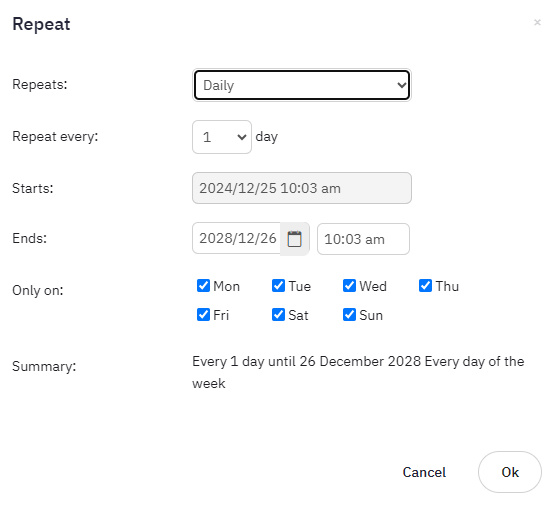Click the Repeat dialog title
552x506 pixels.
tap(41, 24)
